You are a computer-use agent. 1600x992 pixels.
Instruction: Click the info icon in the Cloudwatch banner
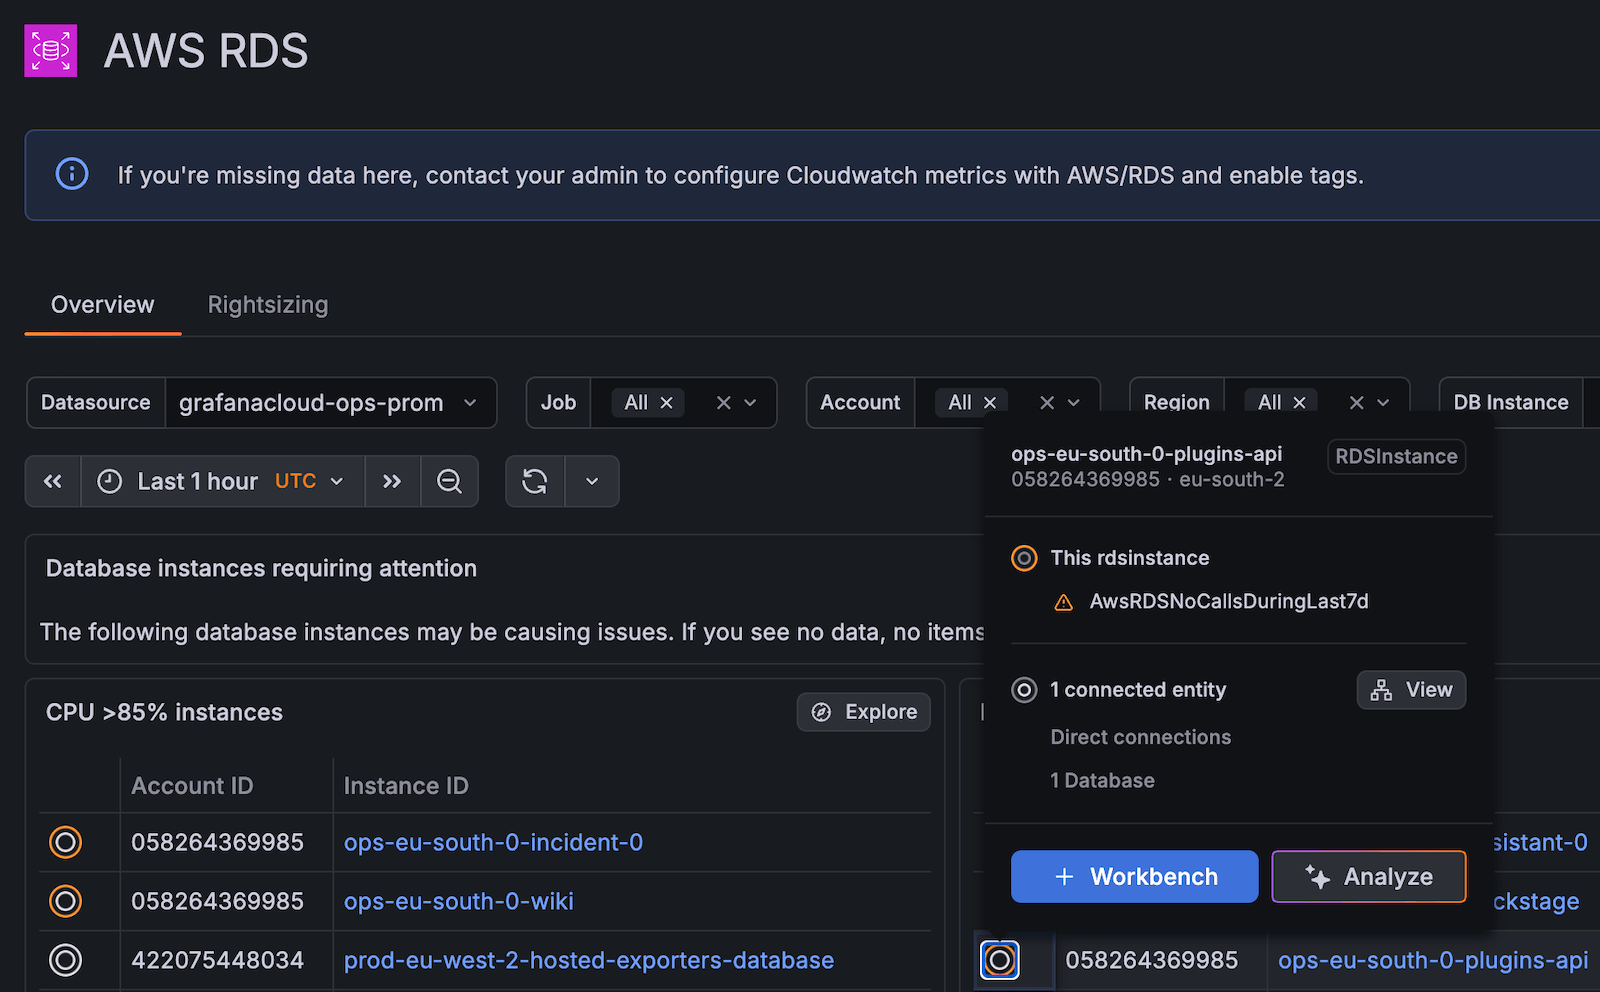tap(71, 174)
